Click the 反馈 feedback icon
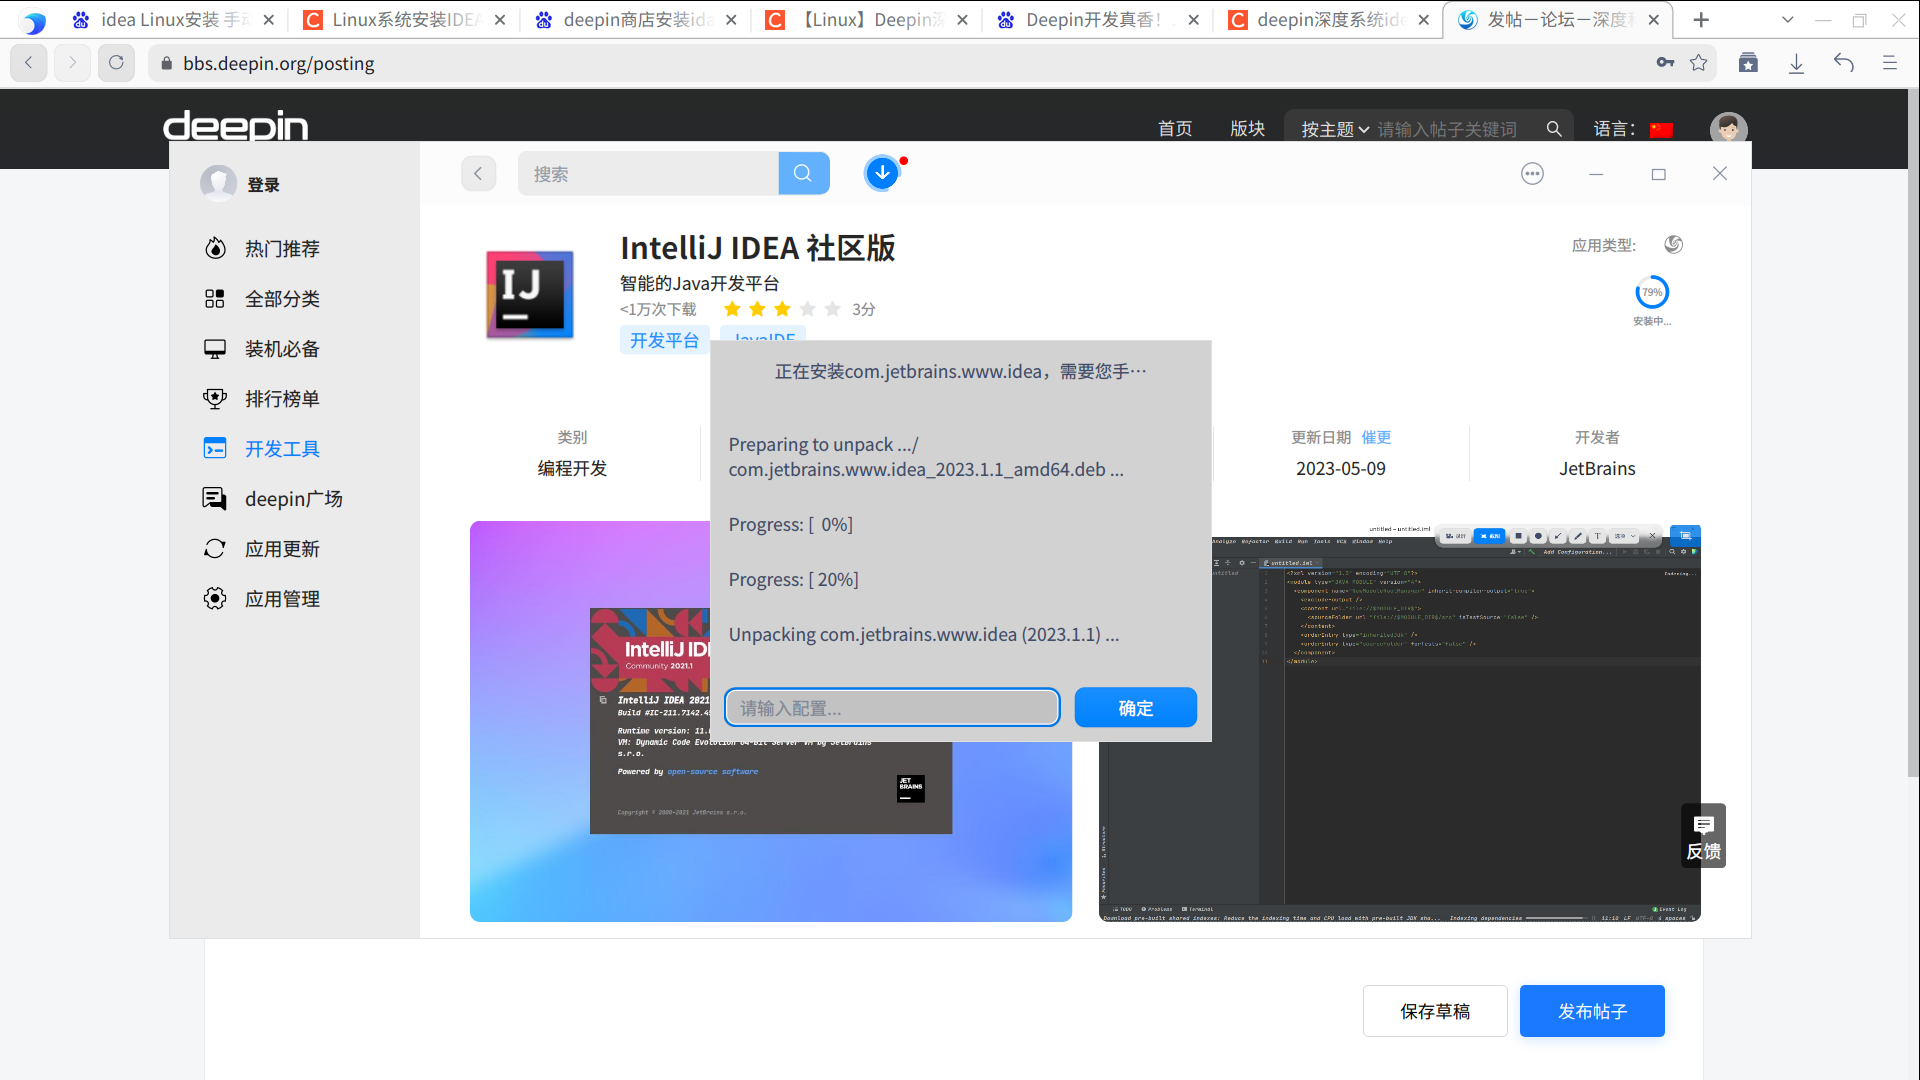Viewport: 1920px width, 1080px height. point(1703,836)
